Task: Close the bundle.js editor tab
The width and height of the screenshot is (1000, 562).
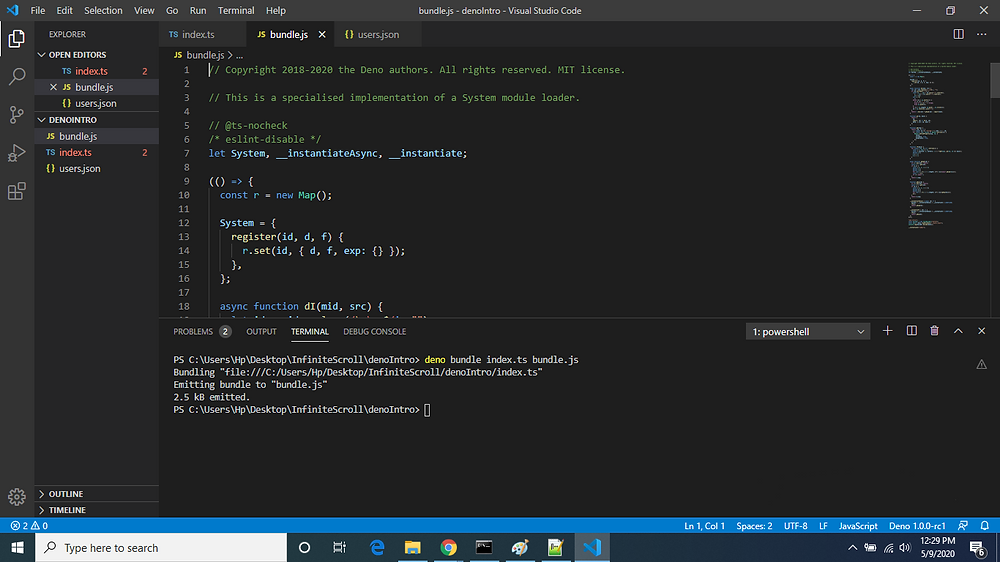Action: point(322,34)
